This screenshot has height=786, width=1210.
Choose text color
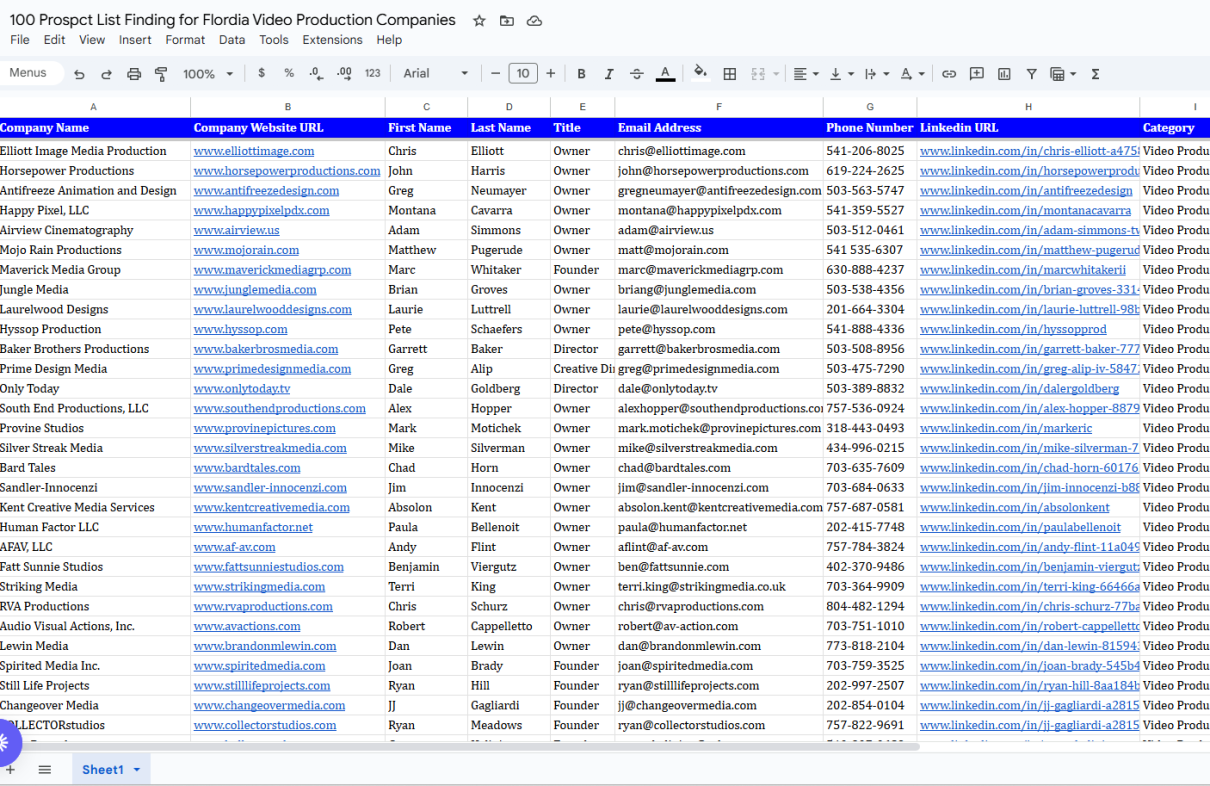pyautogui.click(x=665, y=74)
